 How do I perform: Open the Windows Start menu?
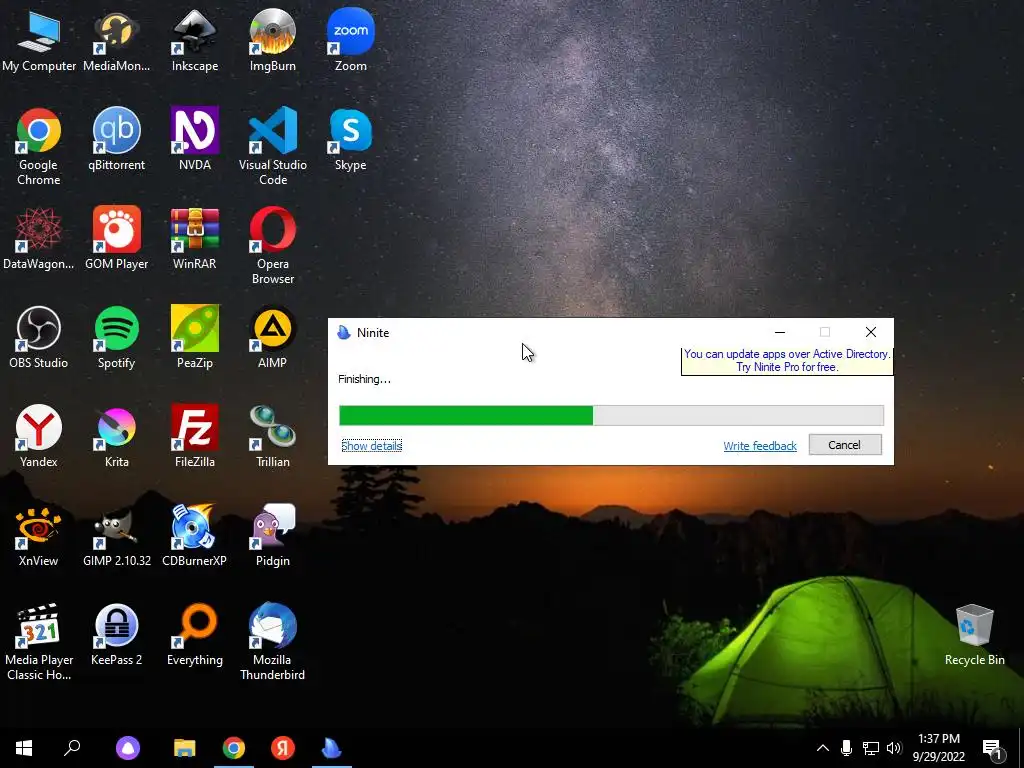24,748
